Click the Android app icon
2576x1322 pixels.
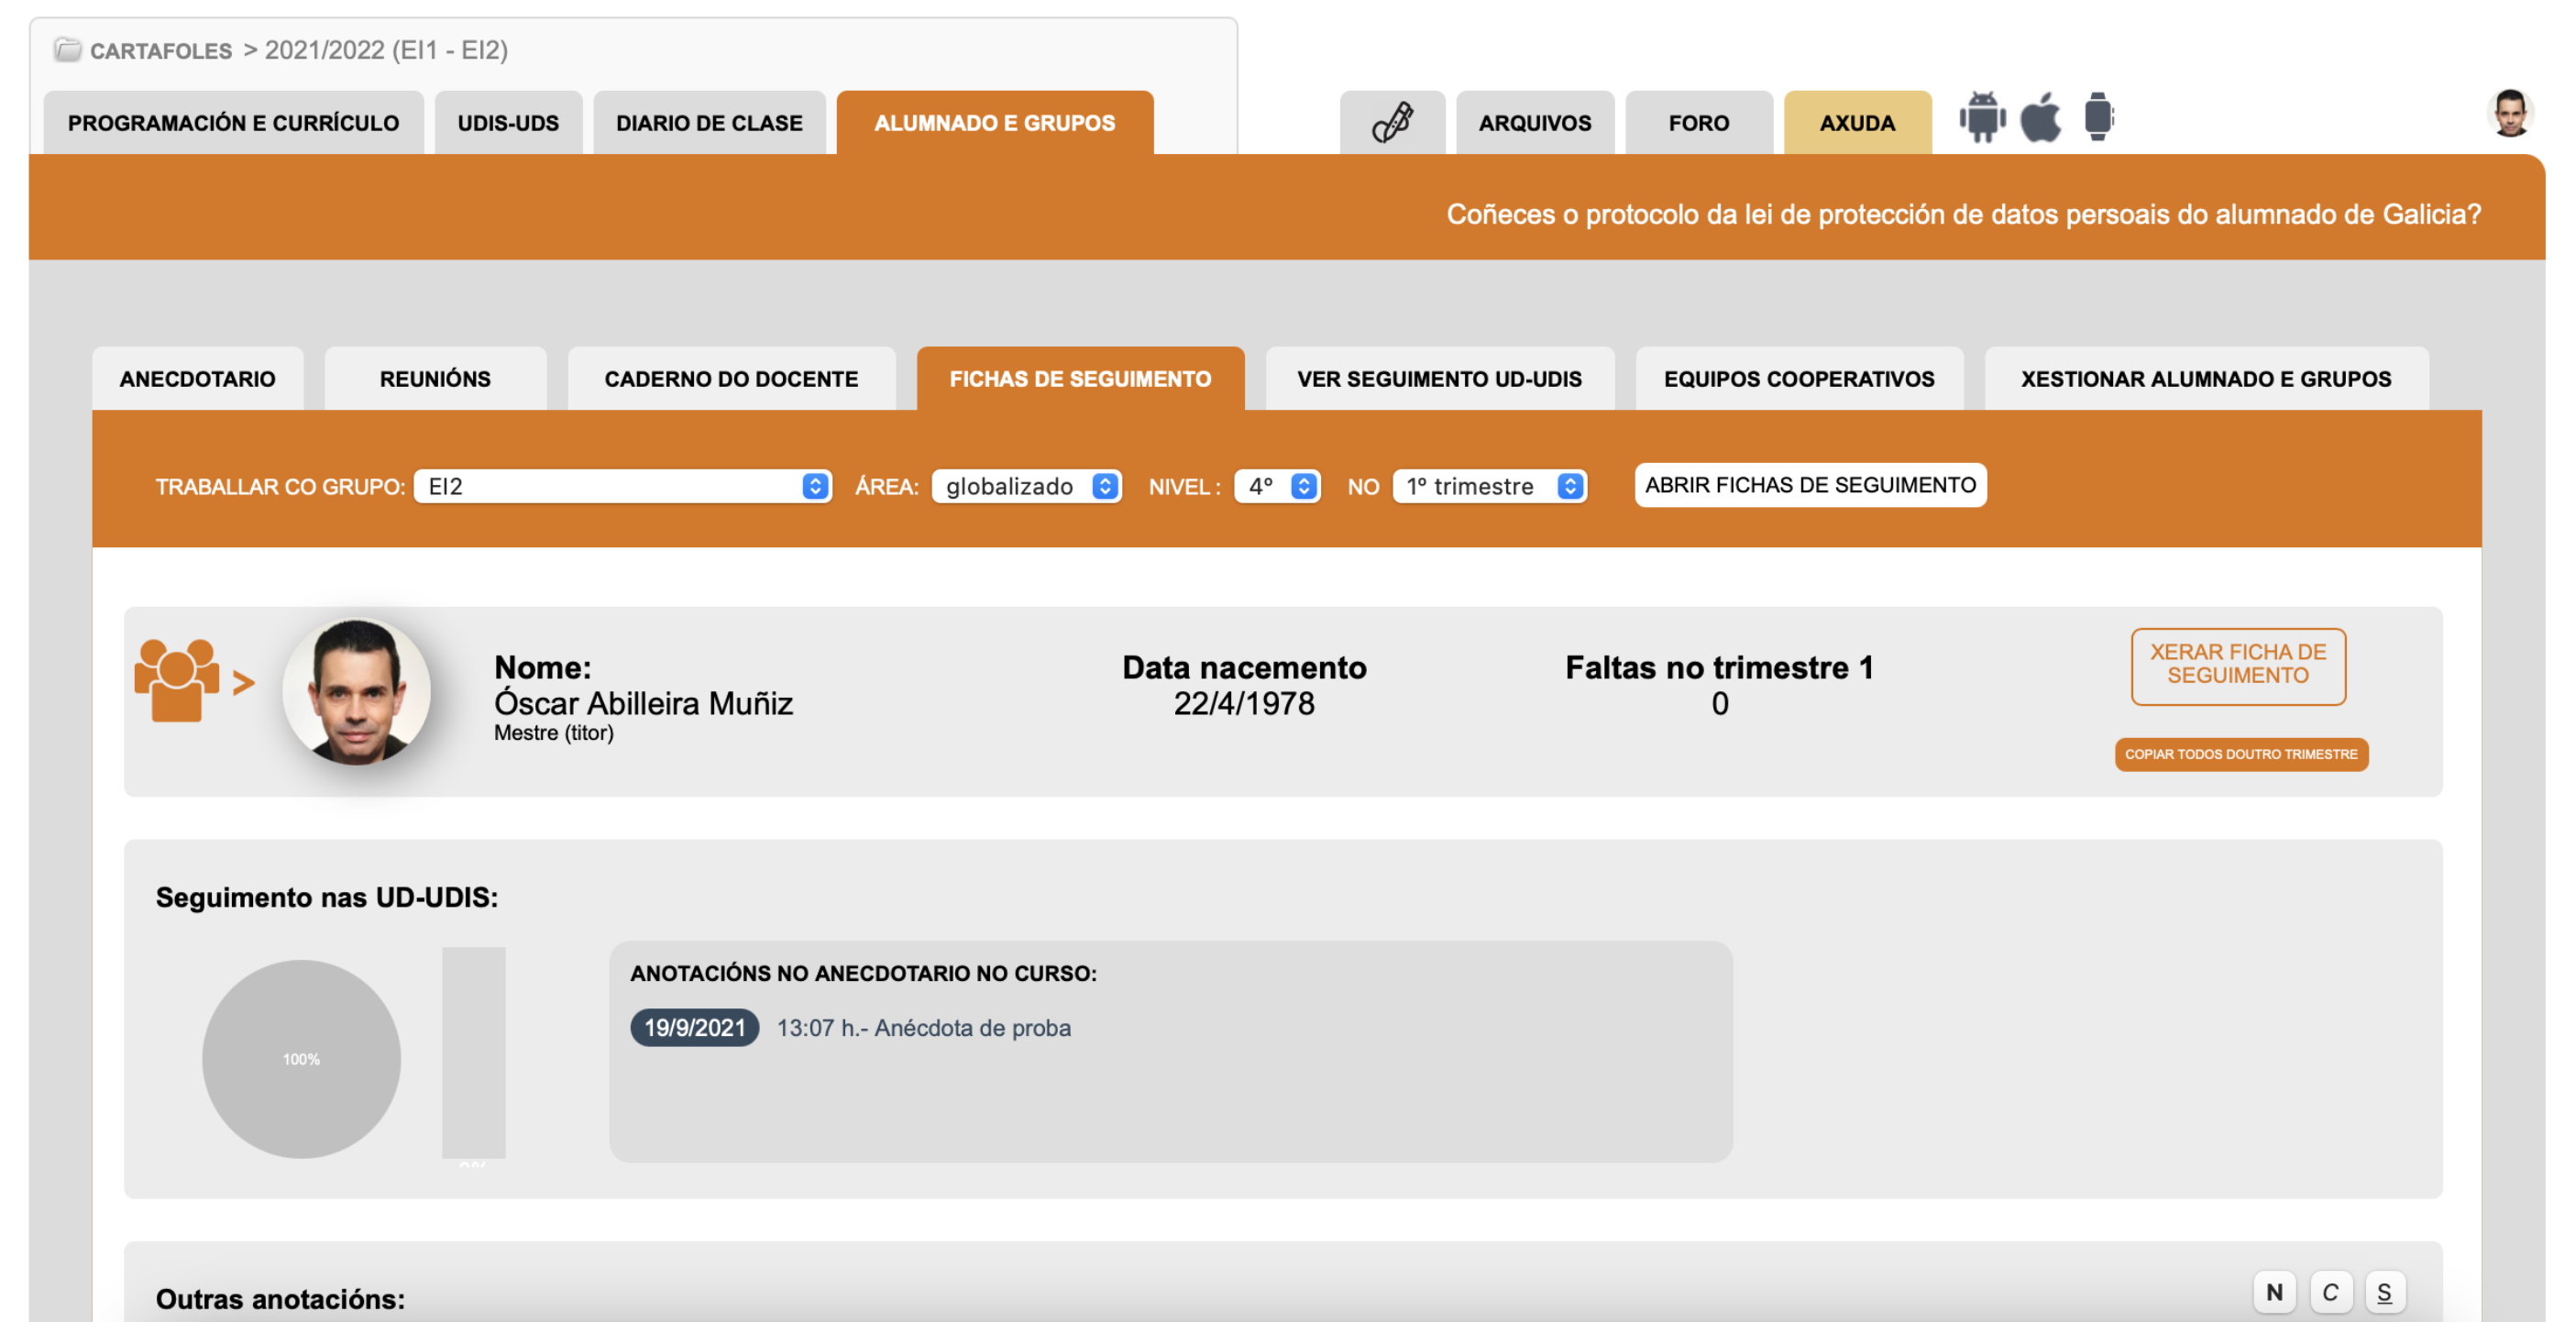(x=1981, y=118)
